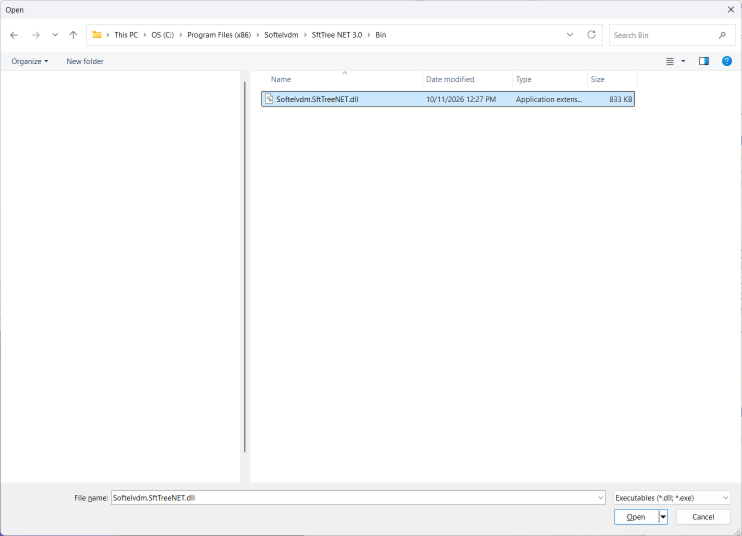This screenshot has width=742, height=536.
Task: Change view layout icon
Action: (670, 61)
